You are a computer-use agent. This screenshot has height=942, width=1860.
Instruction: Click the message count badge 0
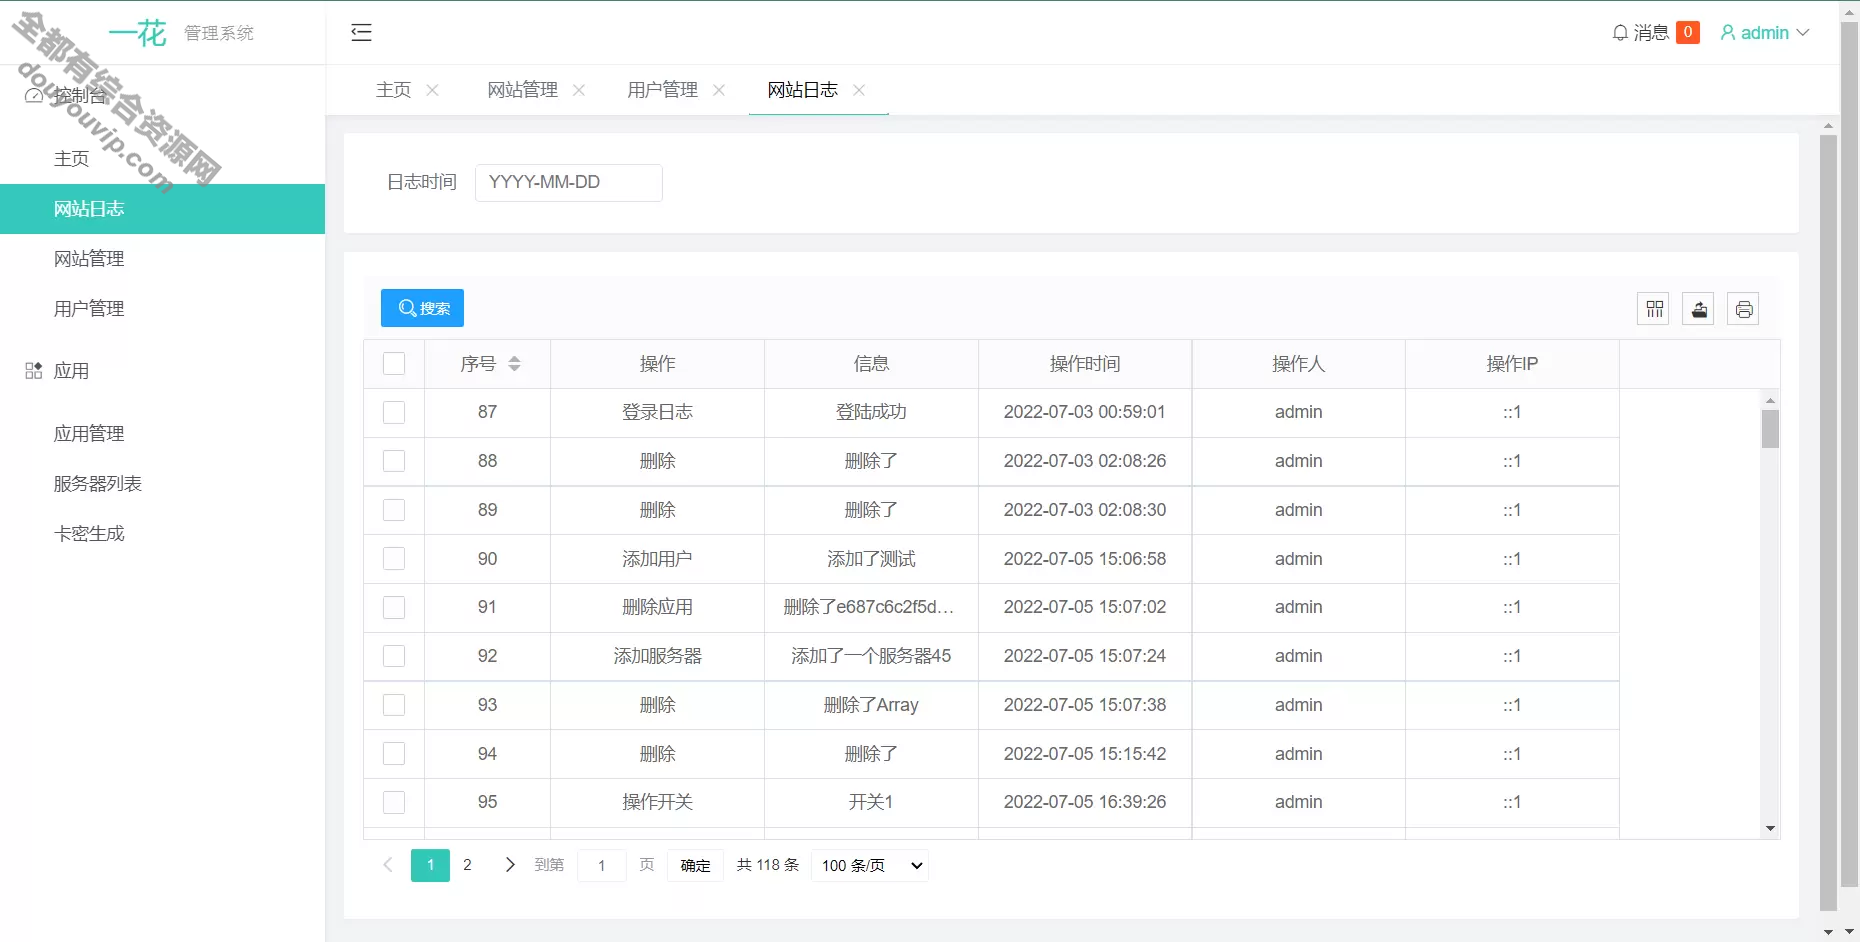pos(1688,33)
